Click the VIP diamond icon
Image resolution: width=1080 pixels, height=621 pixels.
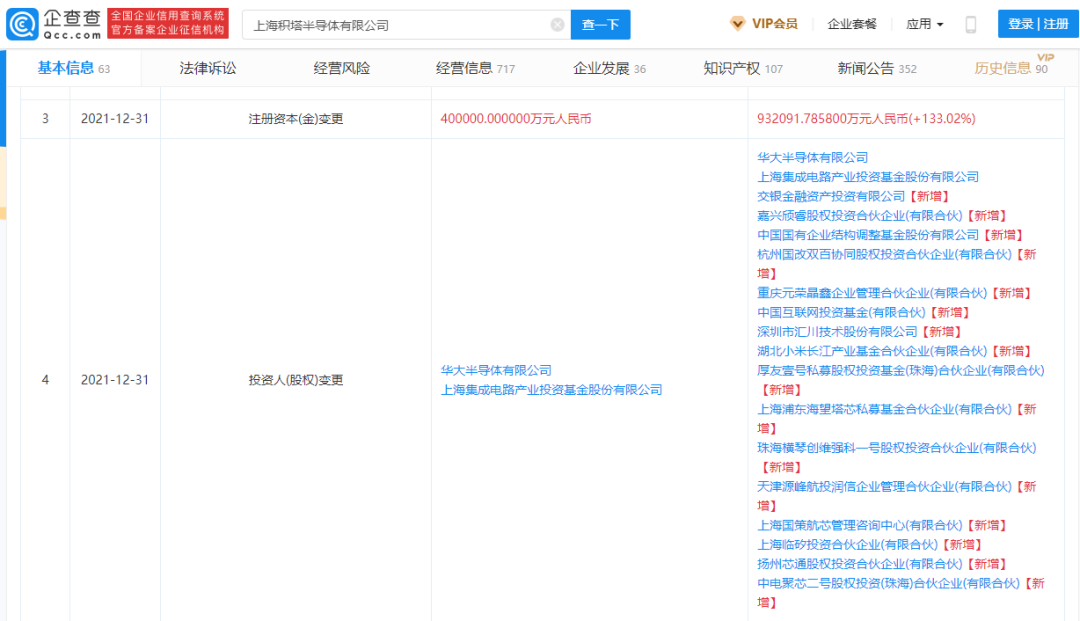737,24
